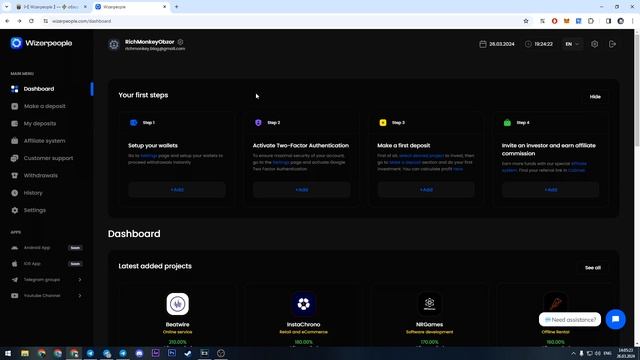Viewport: 640px width, 360px height.
Task: Open Steam from the taskbar
Action: coord(188,353)
